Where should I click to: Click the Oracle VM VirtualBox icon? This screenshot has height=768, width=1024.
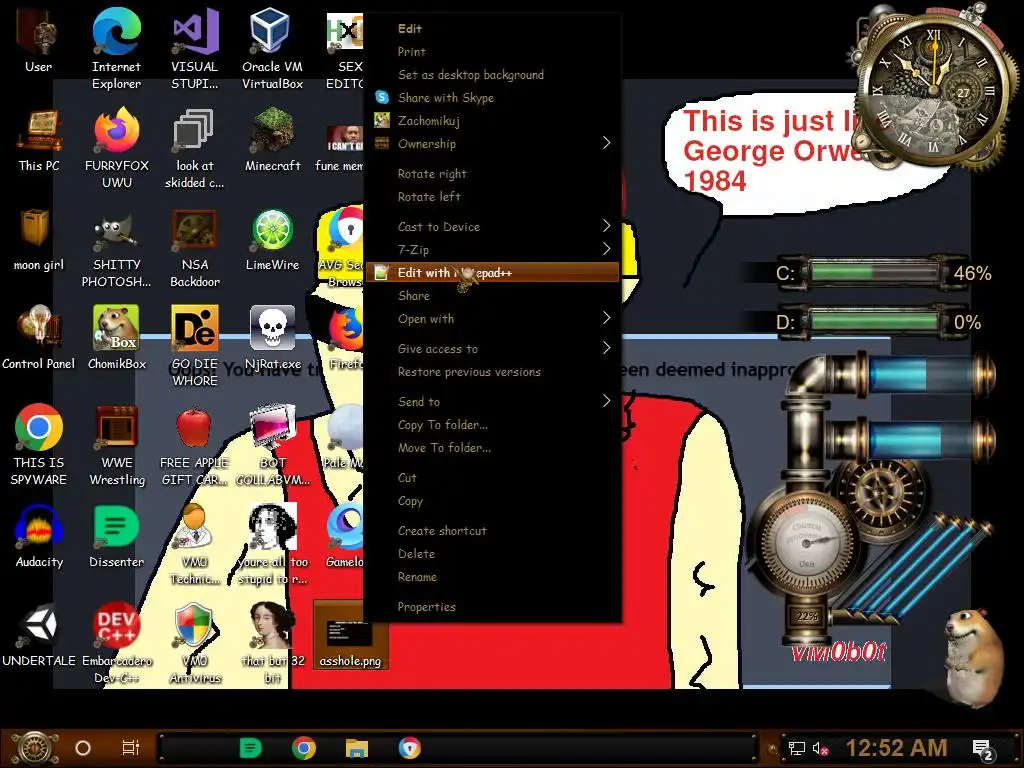(272, 47)
